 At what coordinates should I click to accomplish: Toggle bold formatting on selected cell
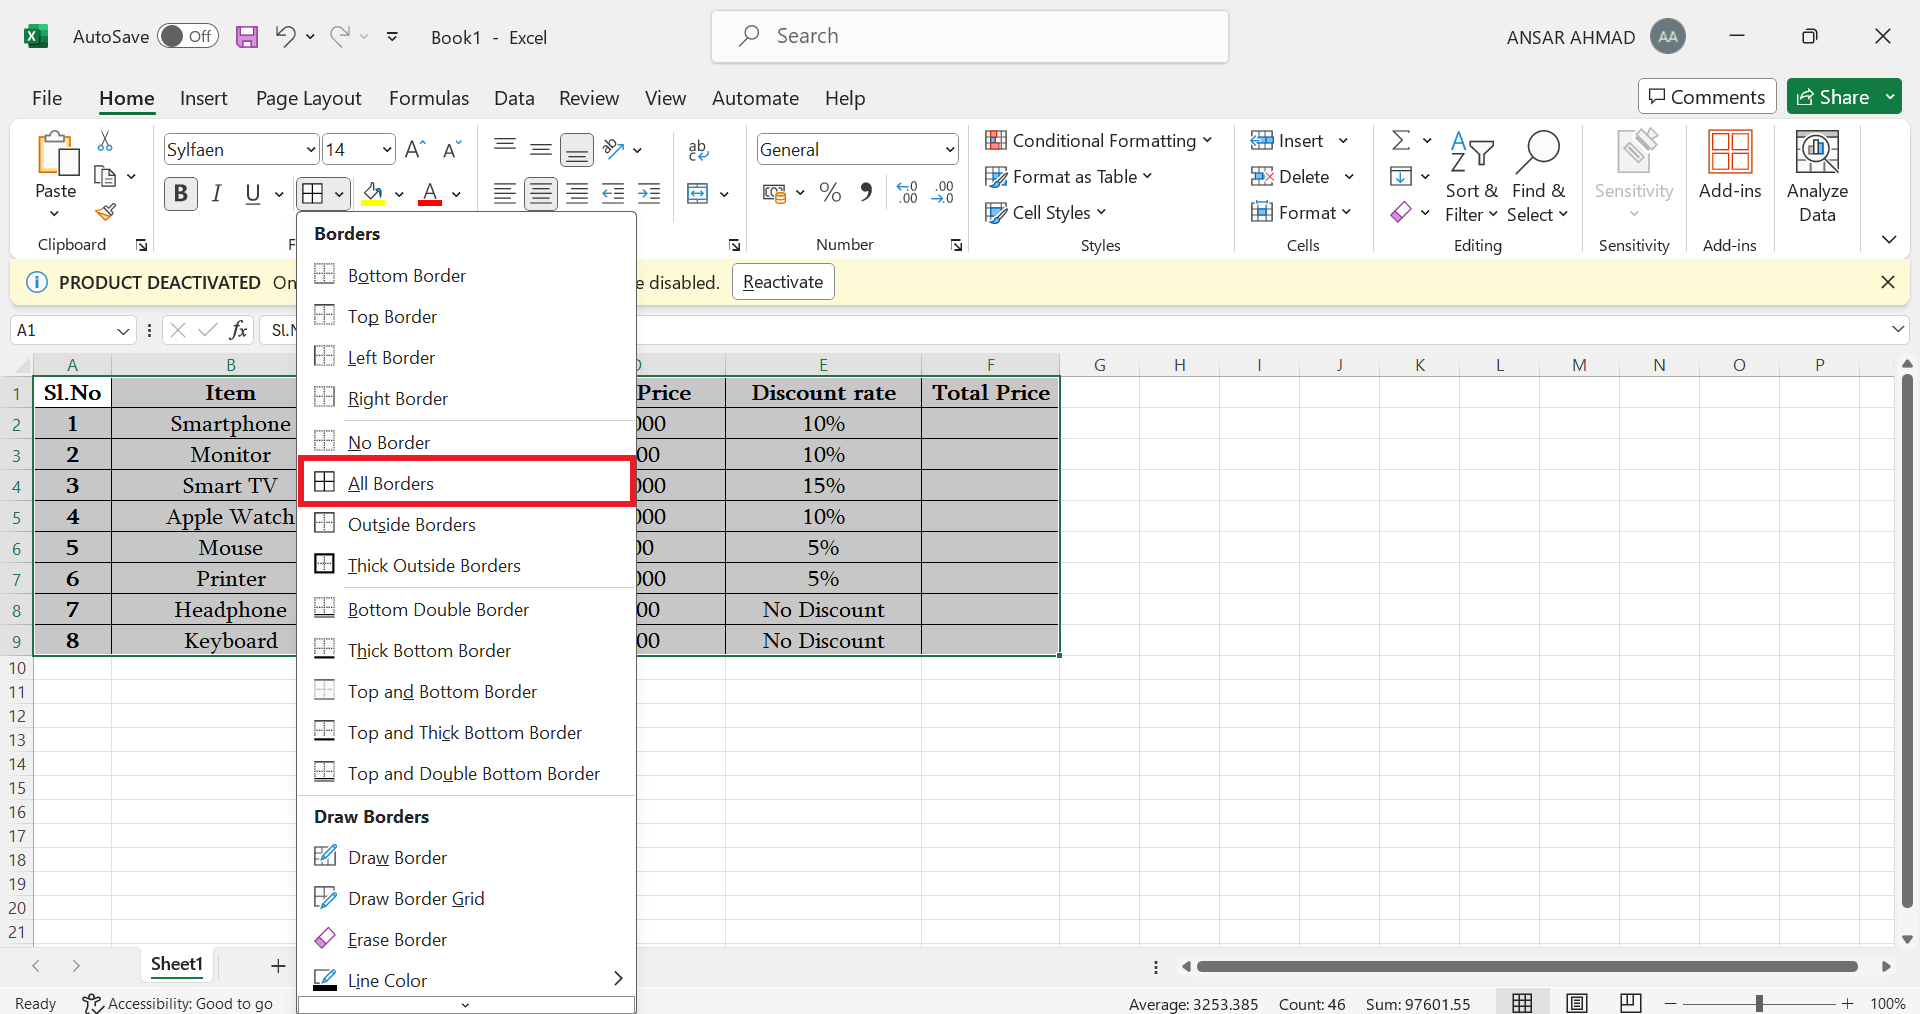[x=180, y=193]
